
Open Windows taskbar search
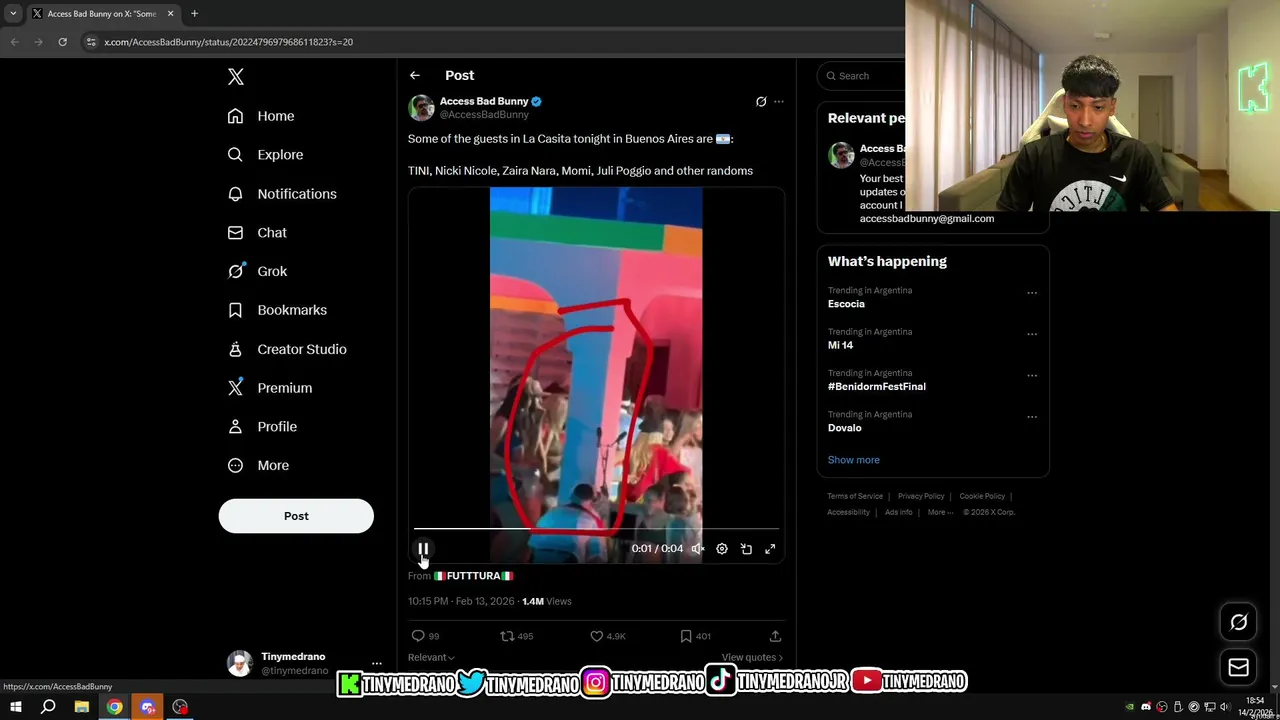click(x=48, y=707)
